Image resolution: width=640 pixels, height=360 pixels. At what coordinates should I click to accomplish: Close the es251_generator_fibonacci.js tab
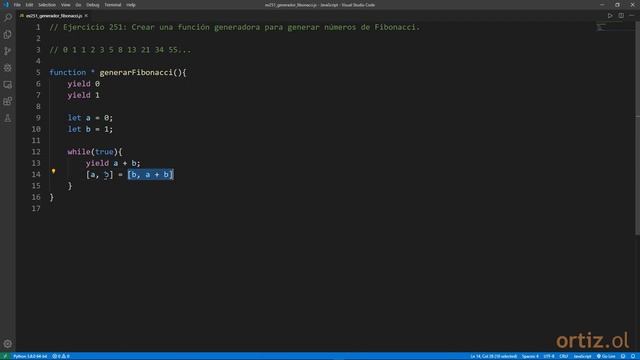[x=86, y=16]
